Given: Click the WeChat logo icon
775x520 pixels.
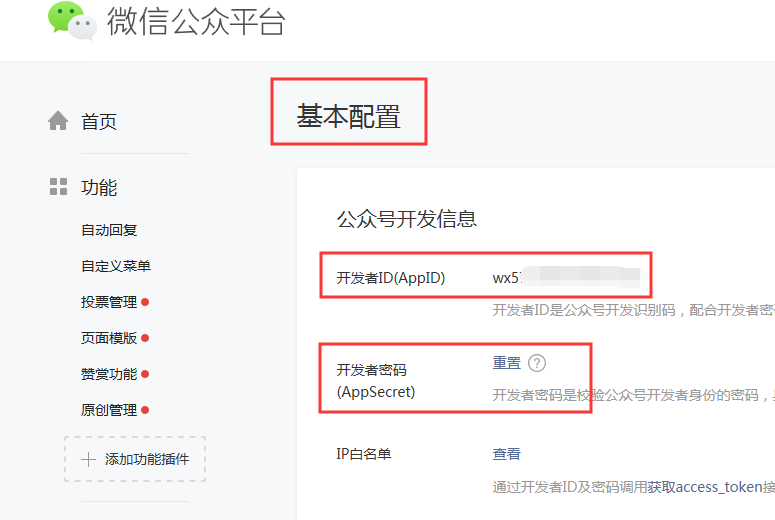Looking at the screenshot, I should coord(72,20).
